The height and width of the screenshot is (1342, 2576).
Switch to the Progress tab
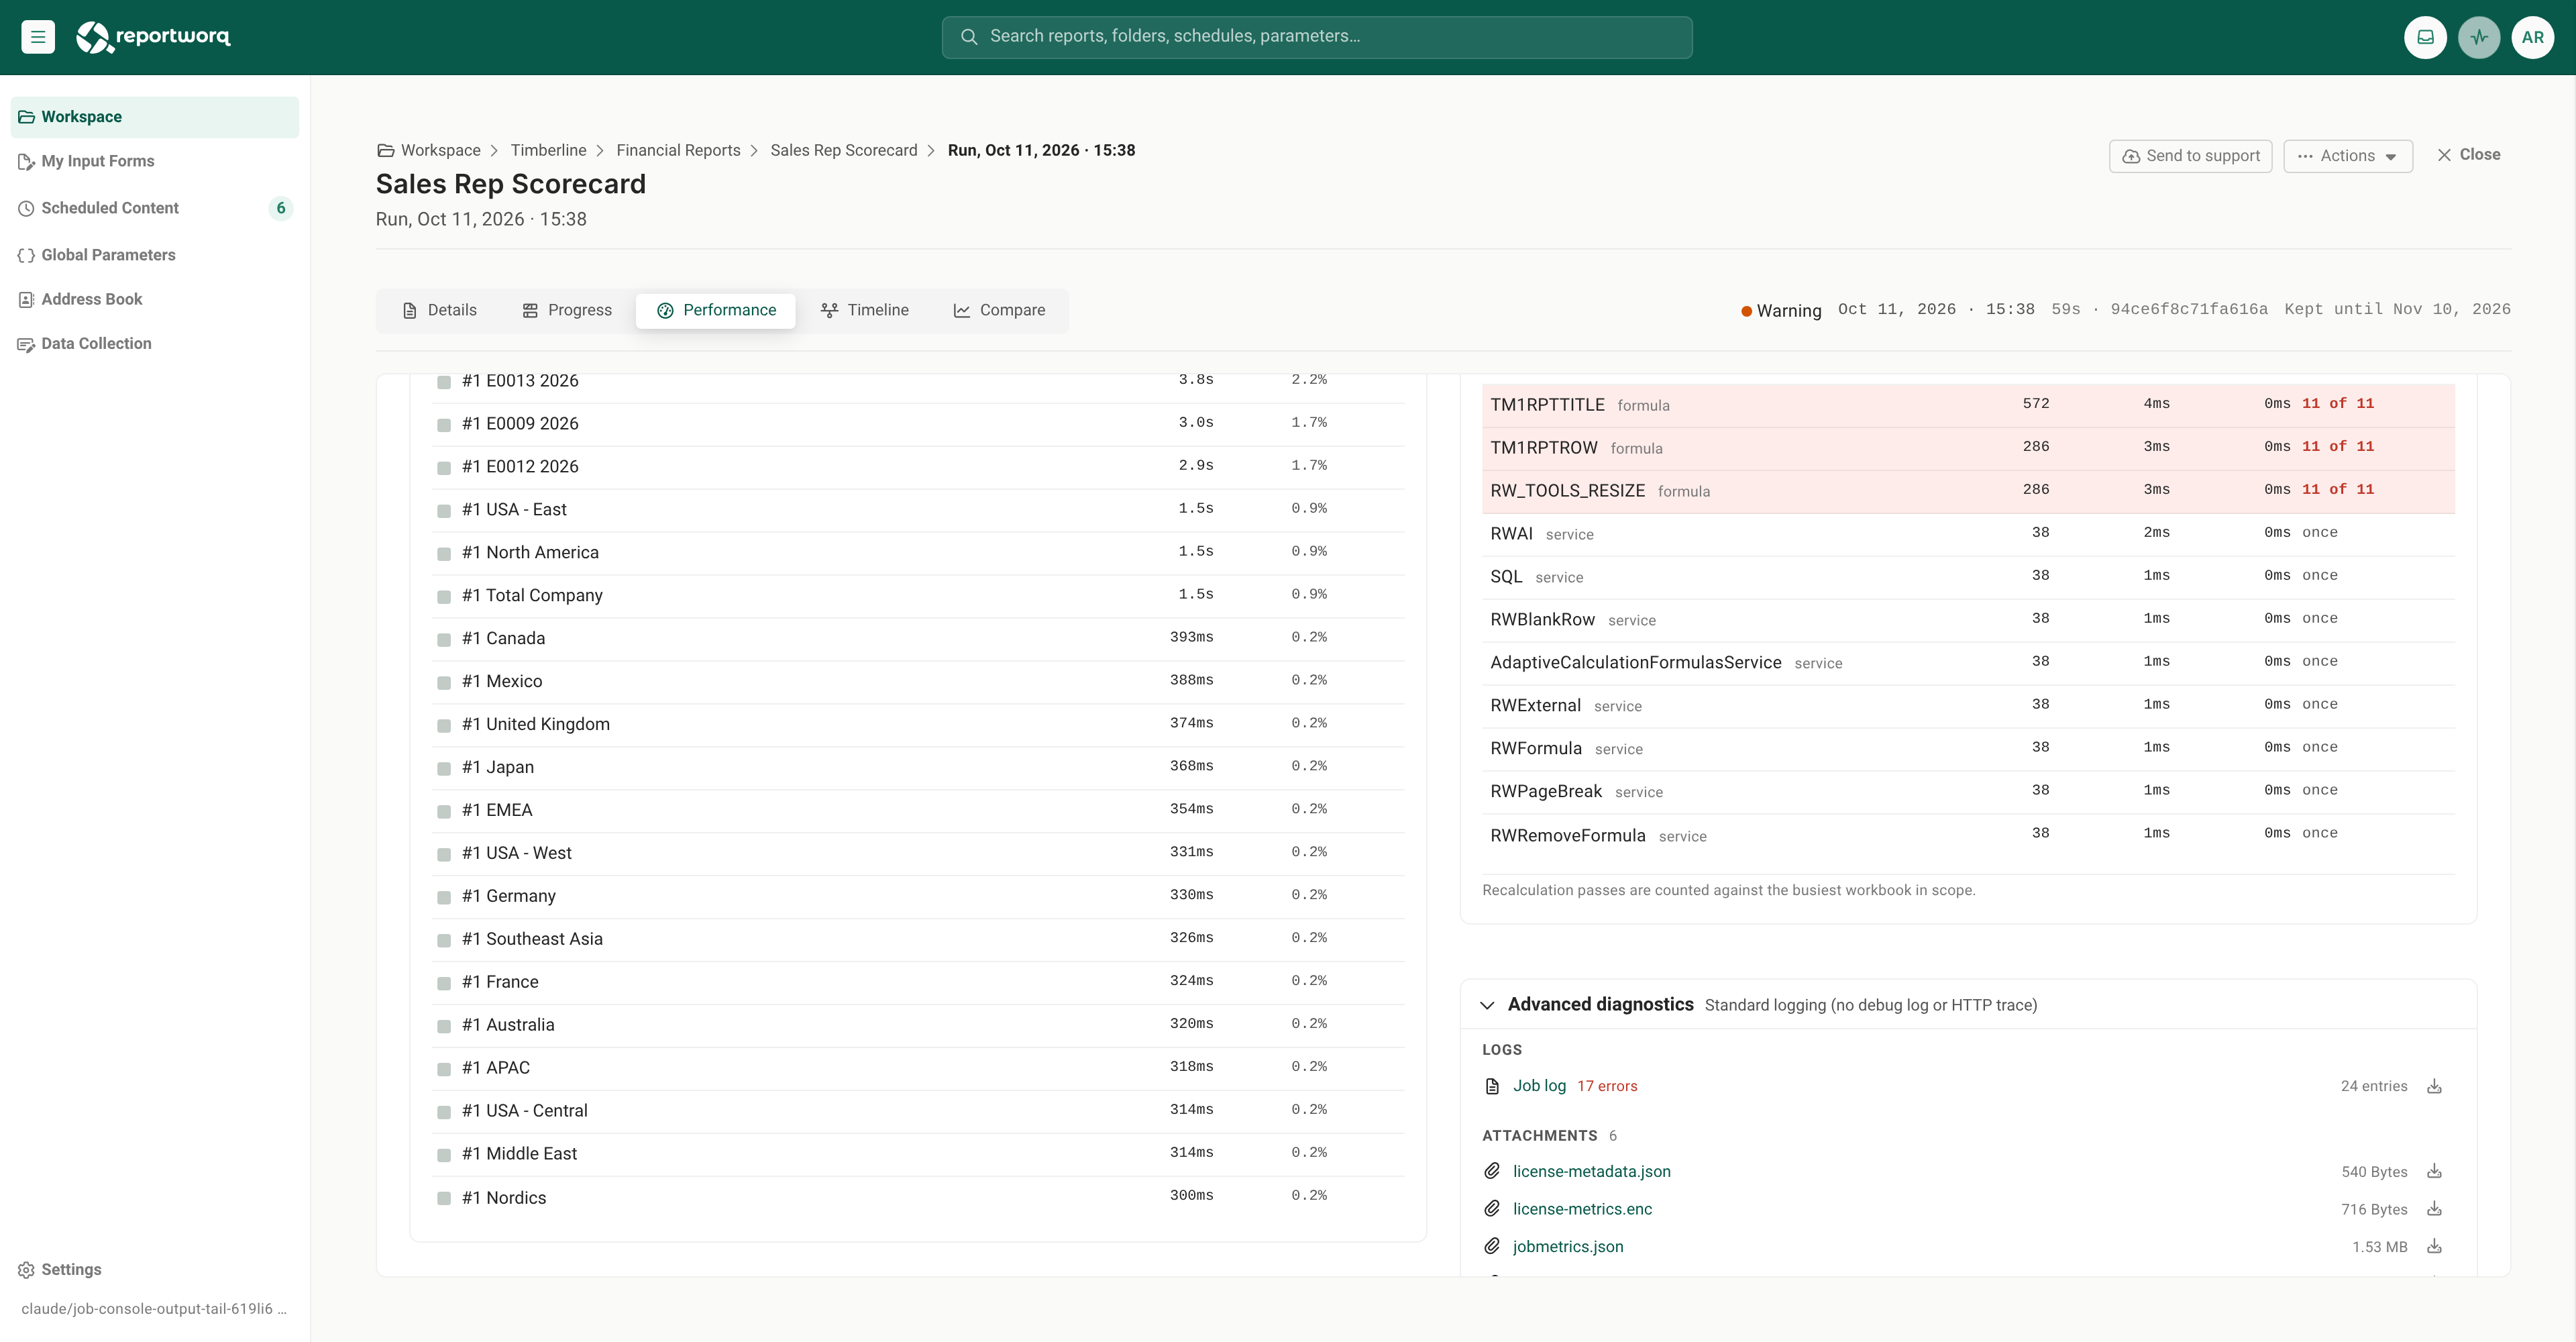[x=567, y=310]
